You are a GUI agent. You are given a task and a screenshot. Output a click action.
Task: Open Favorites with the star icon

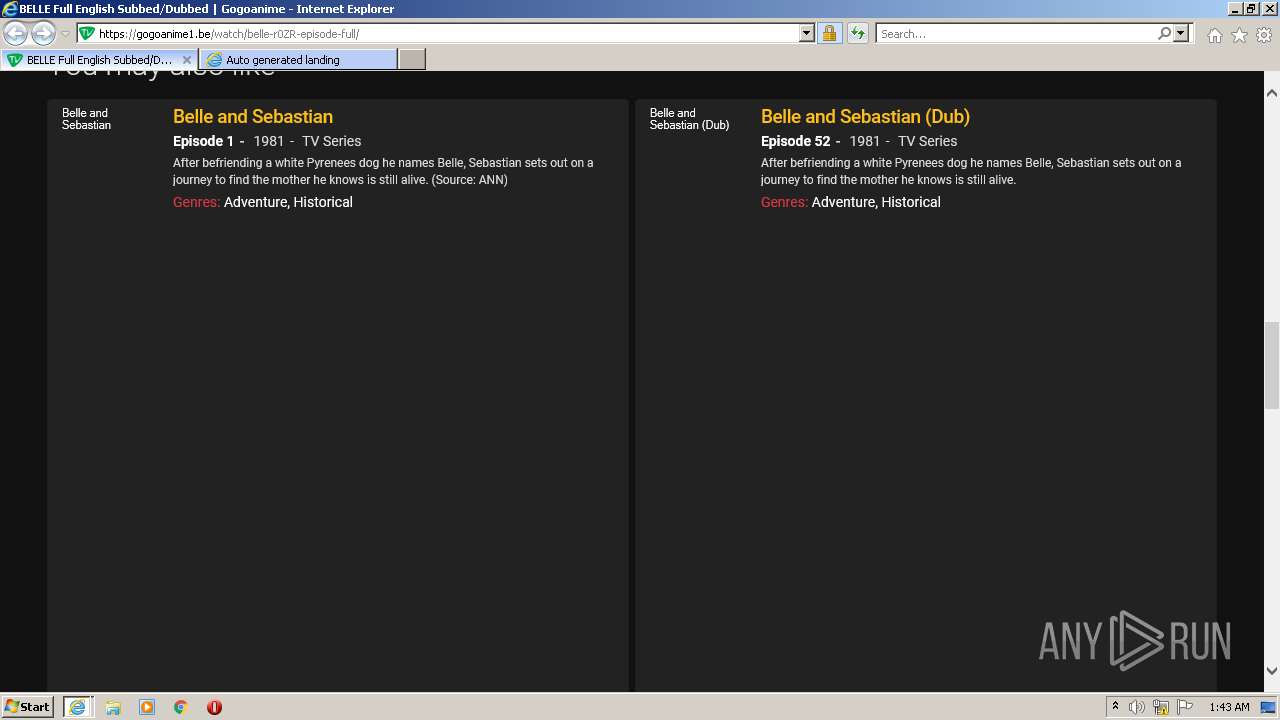[1239, 35]
